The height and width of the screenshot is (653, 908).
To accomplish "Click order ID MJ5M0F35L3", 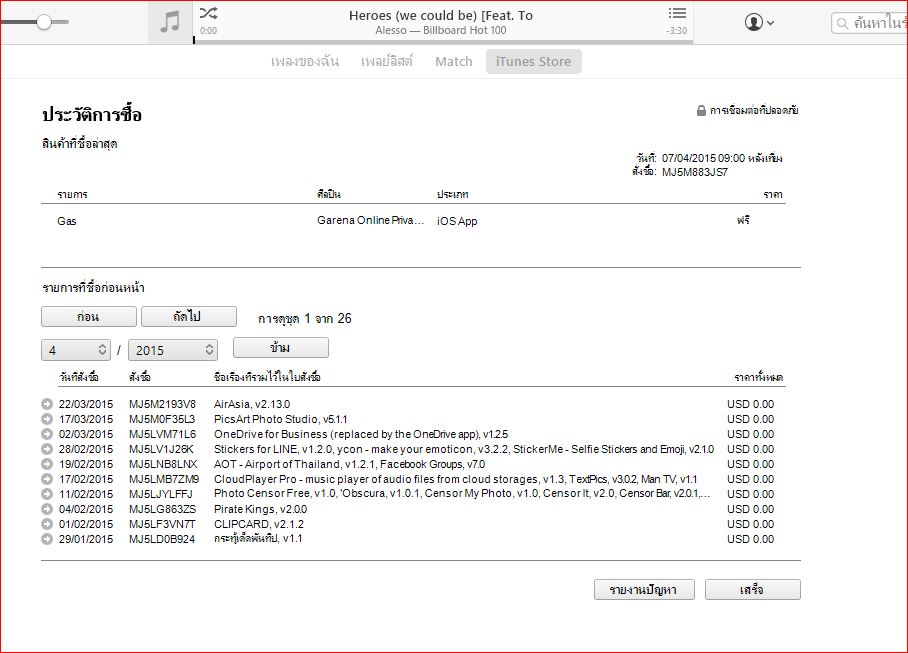I will [x=162, y=419].
